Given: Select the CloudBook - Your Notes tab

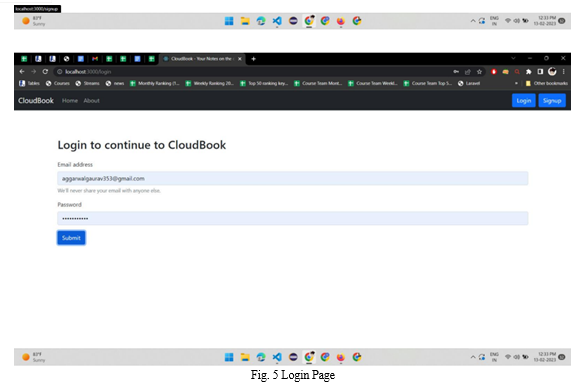Looking at the screenshot, I should click(x=202, y=59).
